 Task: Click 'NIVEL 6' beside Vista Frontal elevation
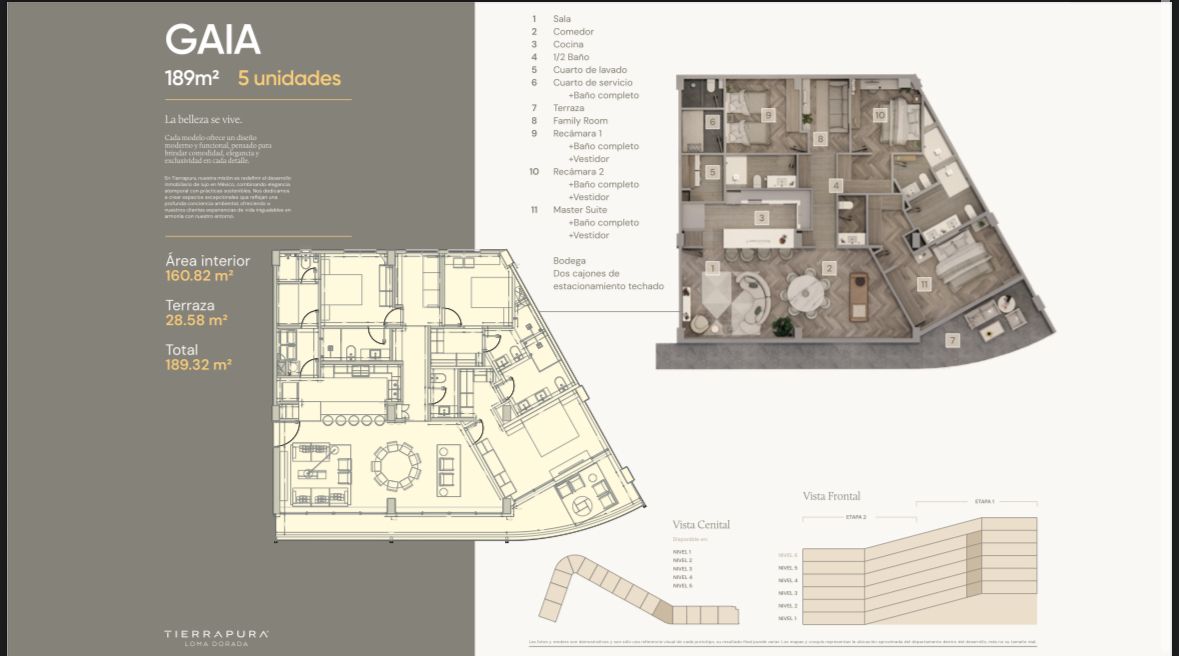[x=787, y=555]
